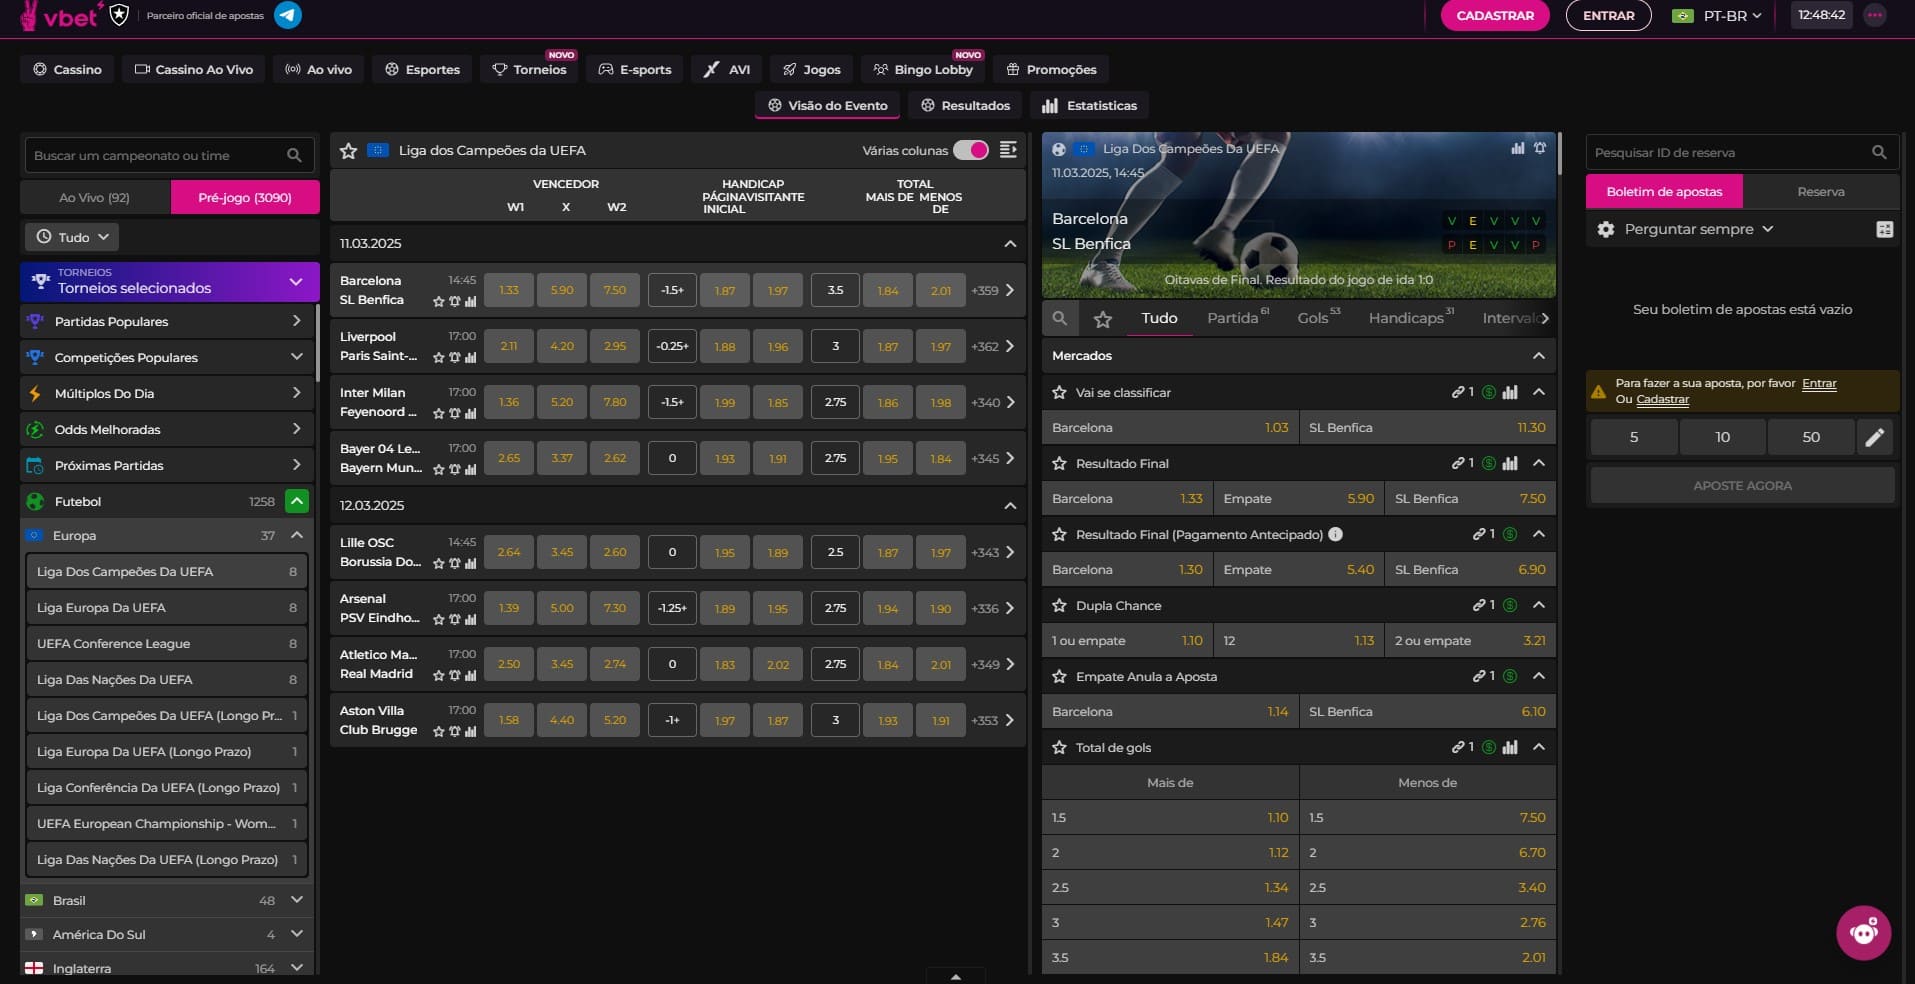Open the Telegram channel icon in header
Viewport: 1915px width, 984px height.
(x=288, y=15)
